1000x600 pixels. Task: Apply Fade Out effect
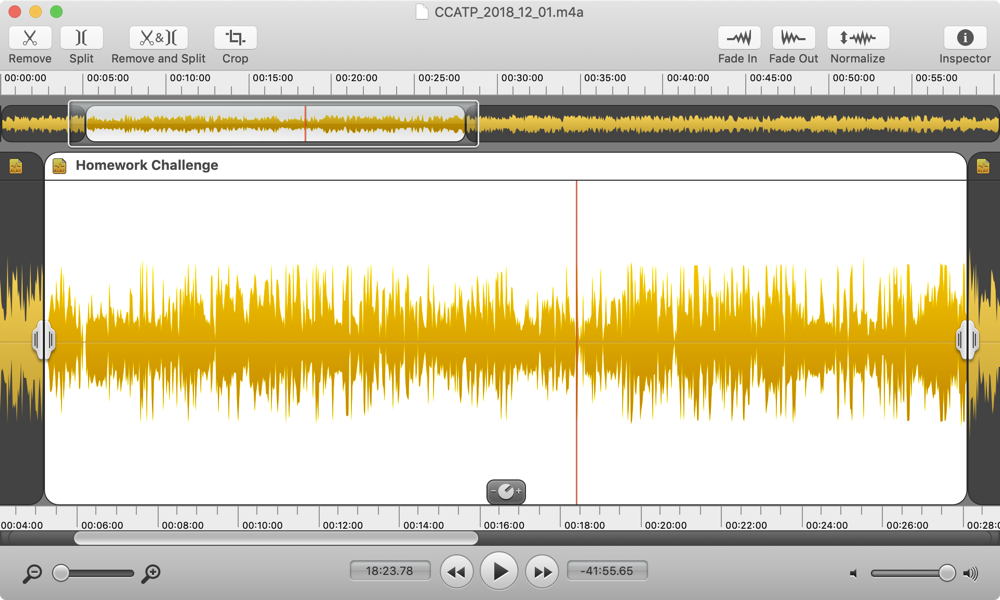(793, 38)
